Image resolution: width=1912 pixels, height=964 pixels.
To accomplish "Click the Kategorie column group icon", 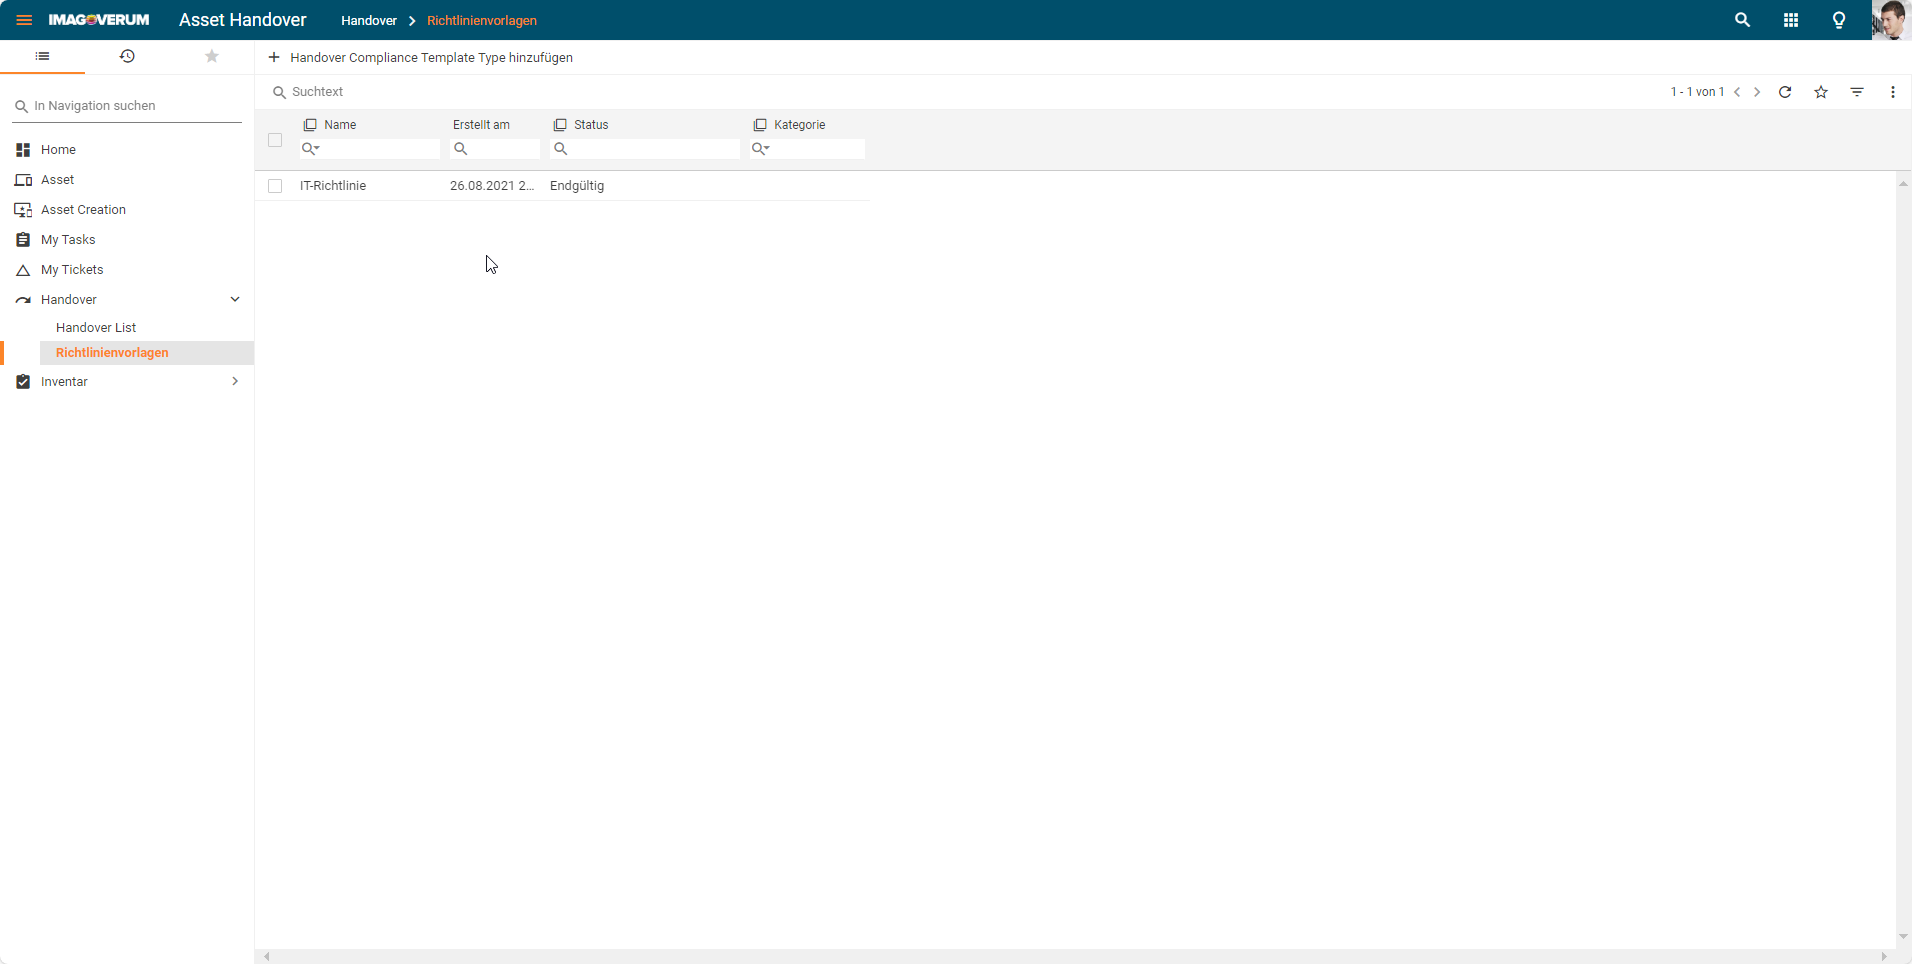I will point(760,125).
